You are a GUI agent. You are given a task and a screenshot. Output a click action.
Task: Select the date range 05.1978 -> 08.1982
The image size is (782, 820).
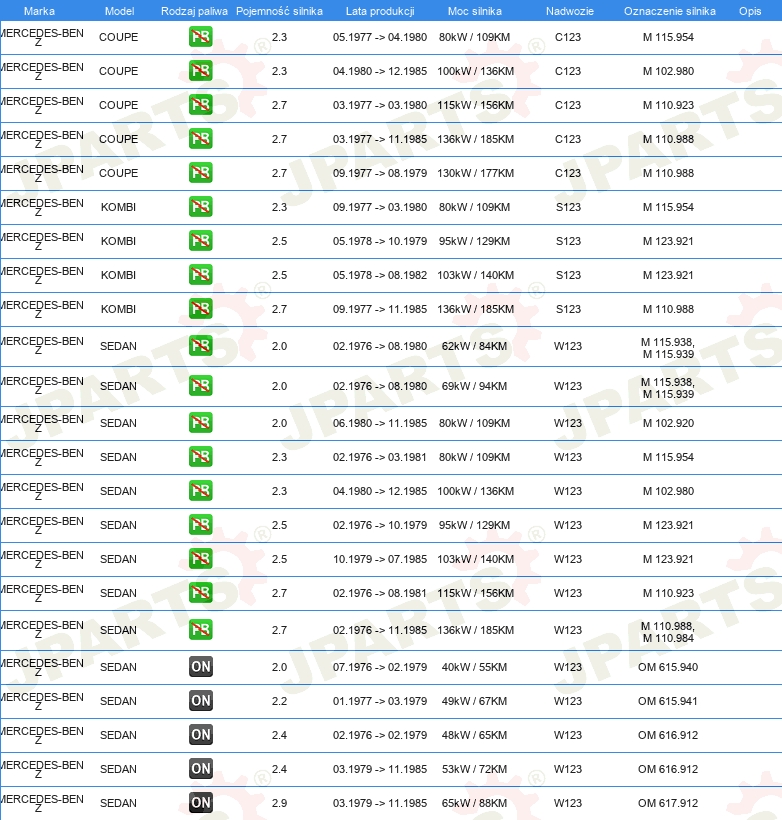click(380, 275)
